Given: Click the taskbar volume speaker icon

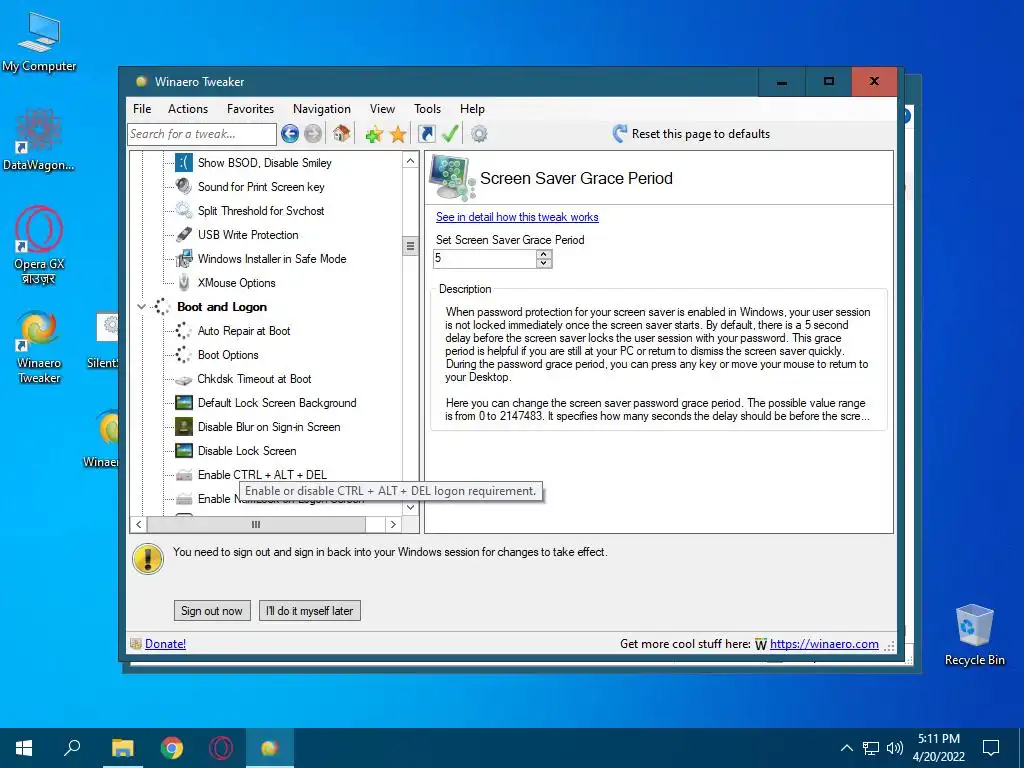Looking at the screenshot, I should click(895, 748).
